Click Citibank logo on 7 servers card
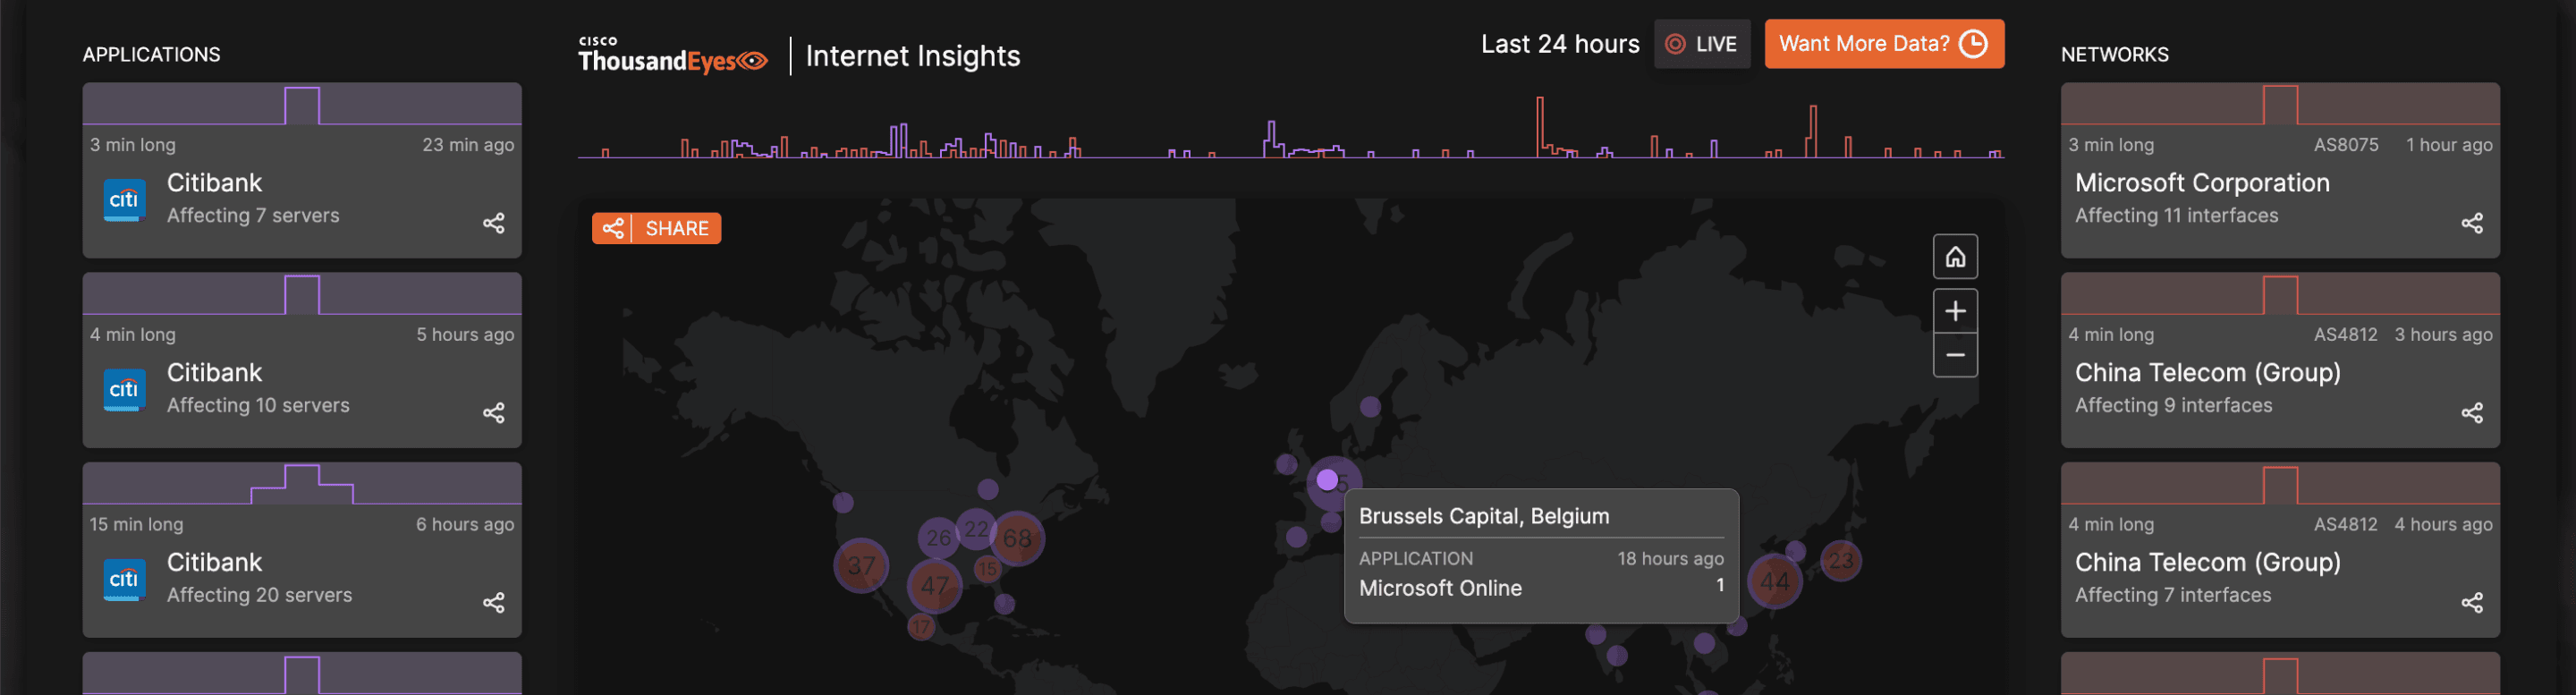Viewport: 2576px width, 695px height. (124, 199)
